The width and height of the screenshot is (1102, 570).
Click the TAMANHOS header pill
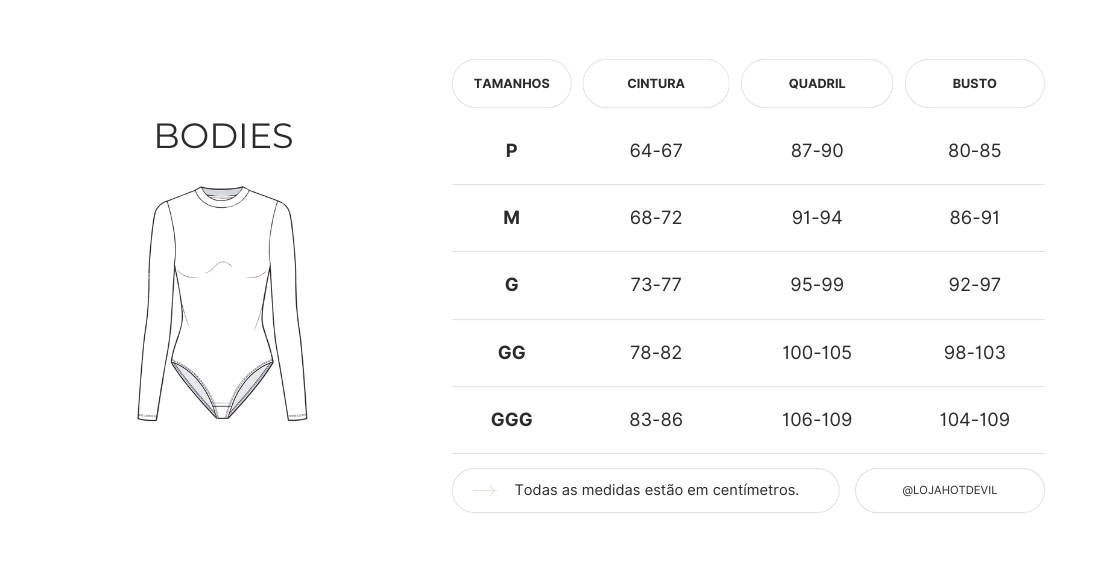click(x=511, y=84)
